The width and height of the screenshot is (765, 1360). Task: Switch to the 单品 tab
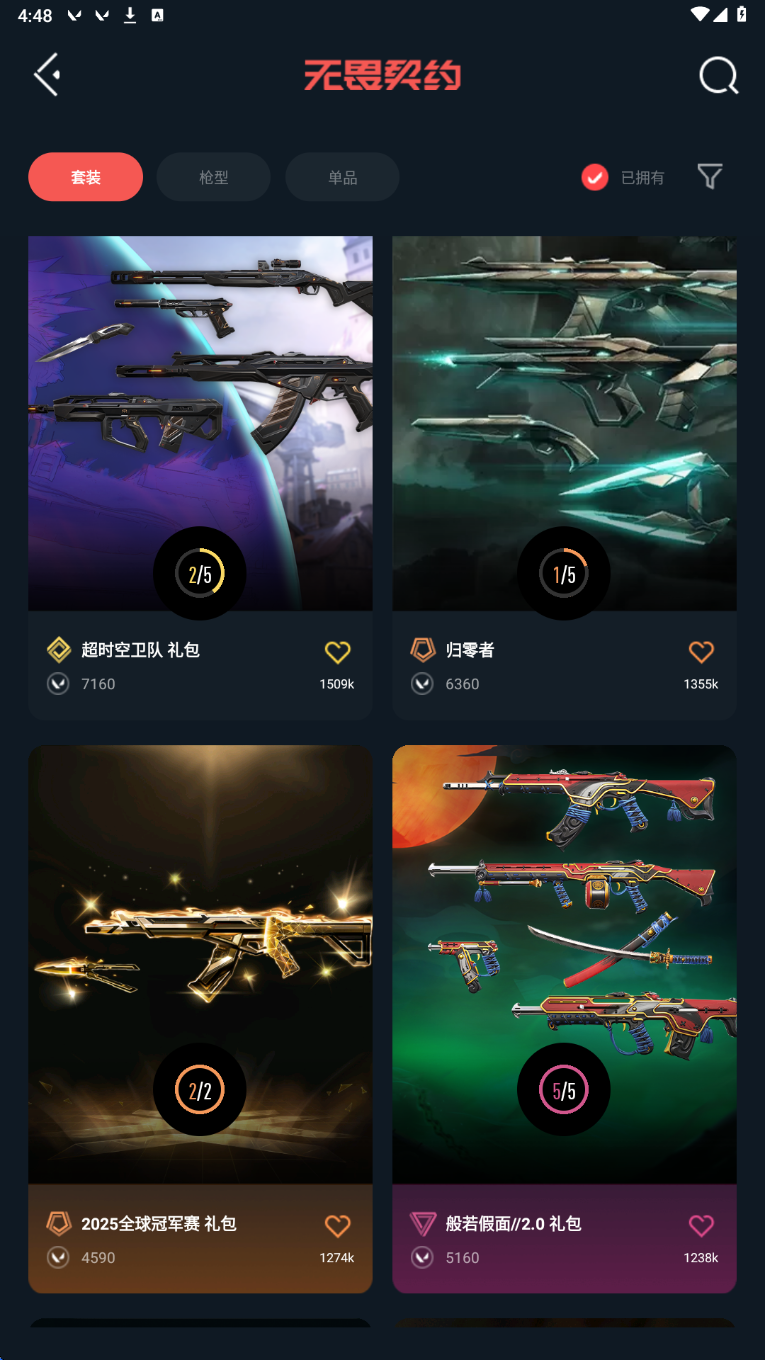pyautogui.click(x=343, y=177)
